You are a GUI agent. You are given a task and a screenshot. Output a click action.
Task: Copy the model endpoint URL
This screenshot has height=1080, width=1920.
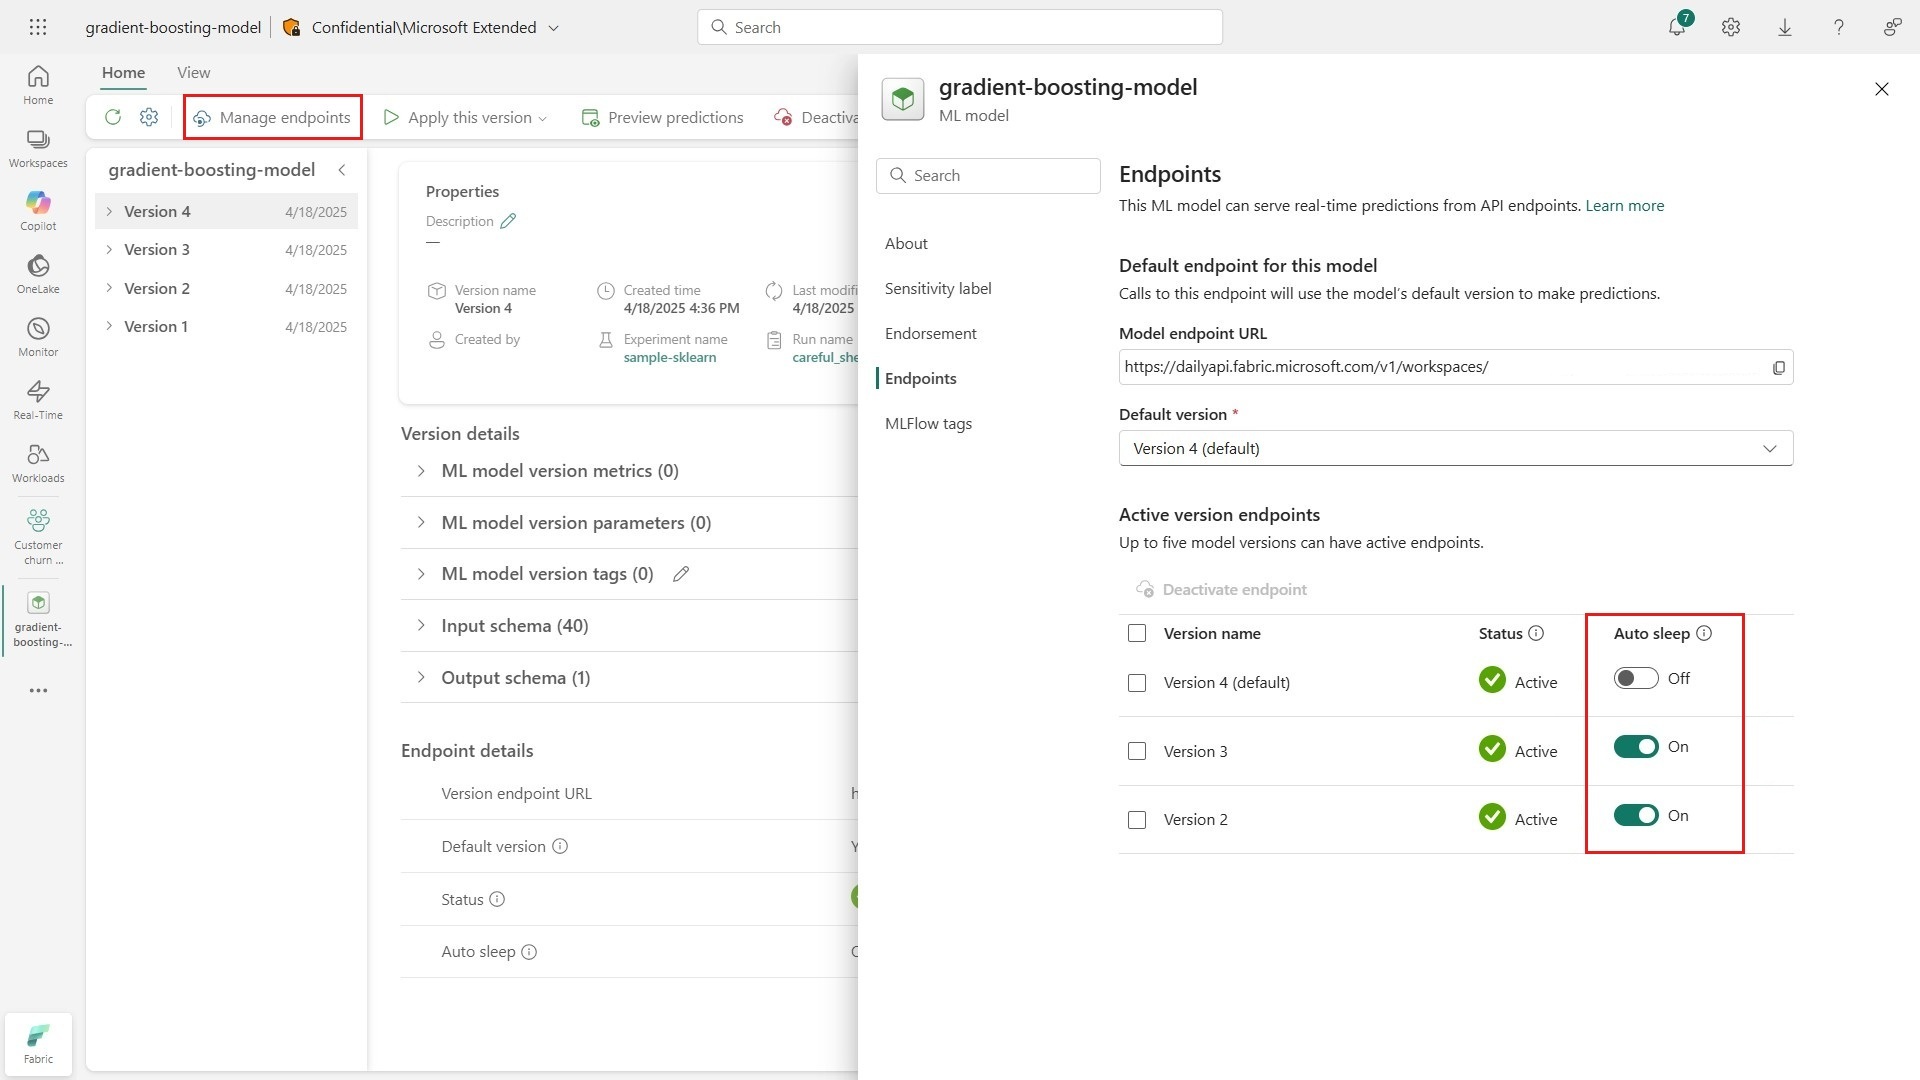pyautogui.click(x=1778, y=368)
